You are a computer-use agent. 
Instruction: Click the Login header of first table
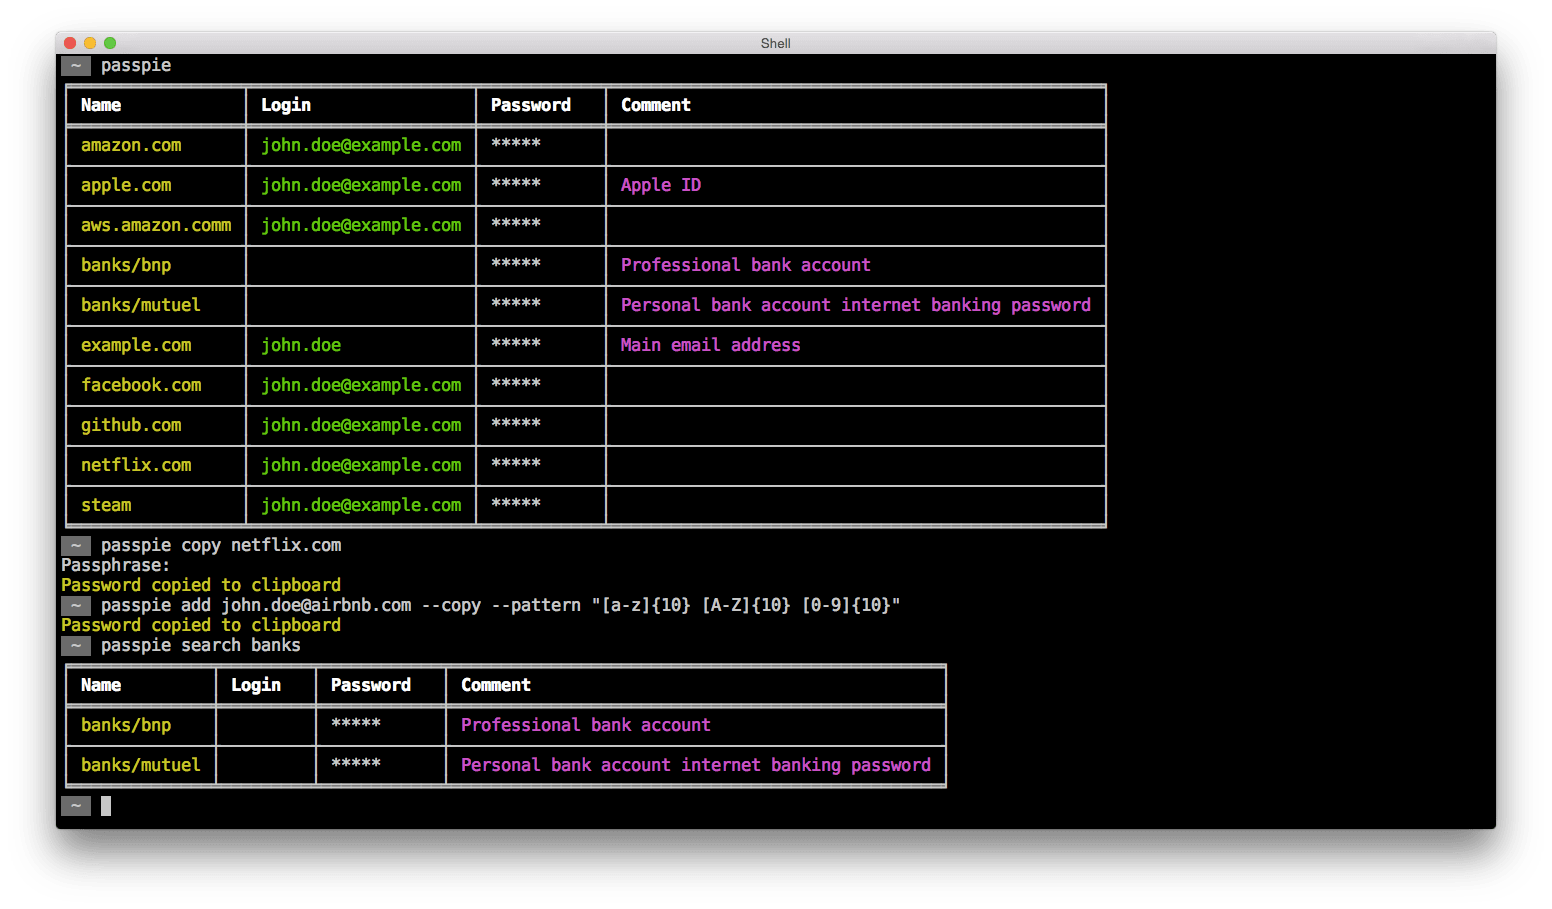(286, 105)
